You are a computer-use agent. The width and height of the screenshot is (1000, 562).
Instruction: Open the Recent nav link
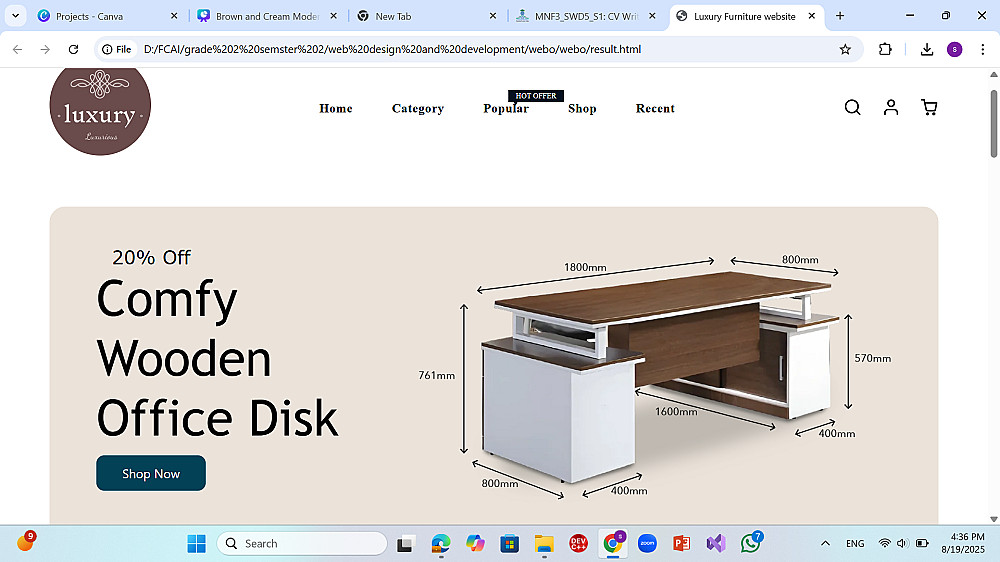click(x=655, y=108)
